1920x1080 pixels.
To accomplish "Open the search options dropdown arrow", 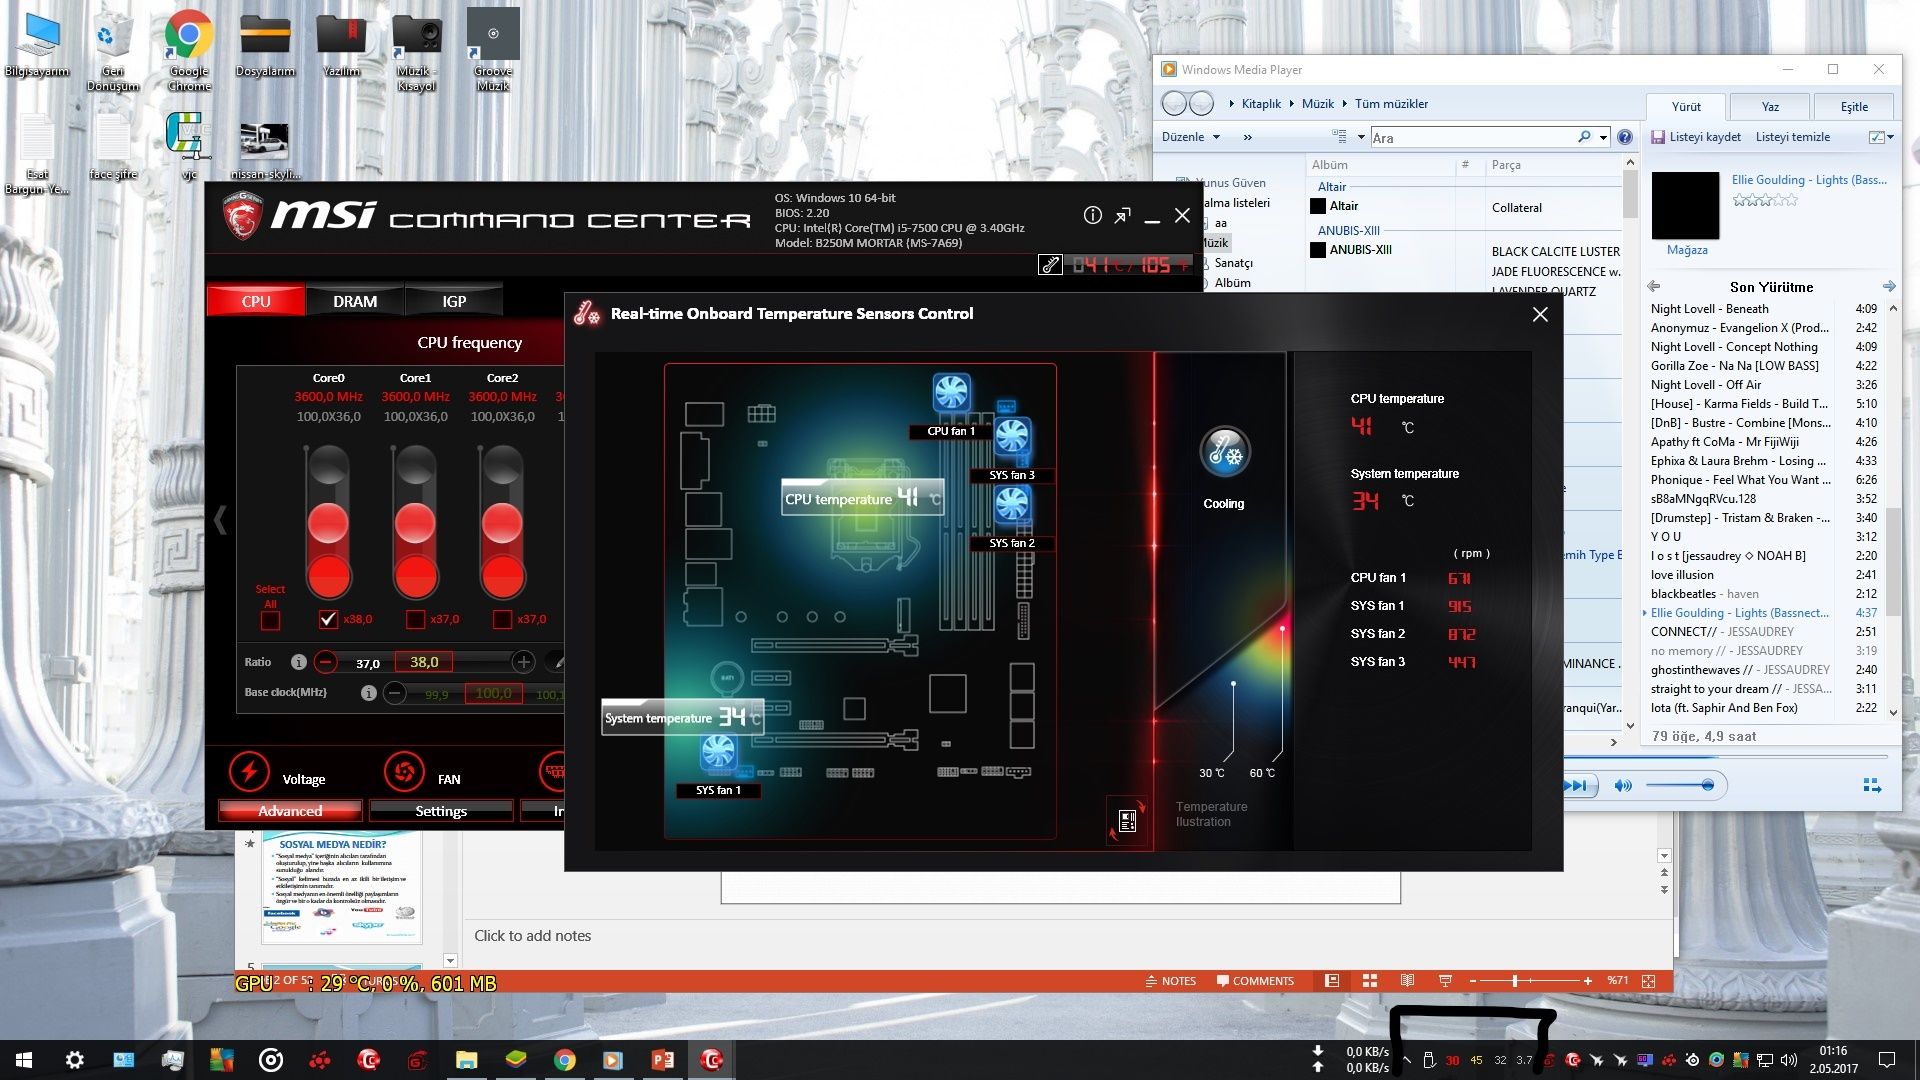I will tap(1604, 137).
